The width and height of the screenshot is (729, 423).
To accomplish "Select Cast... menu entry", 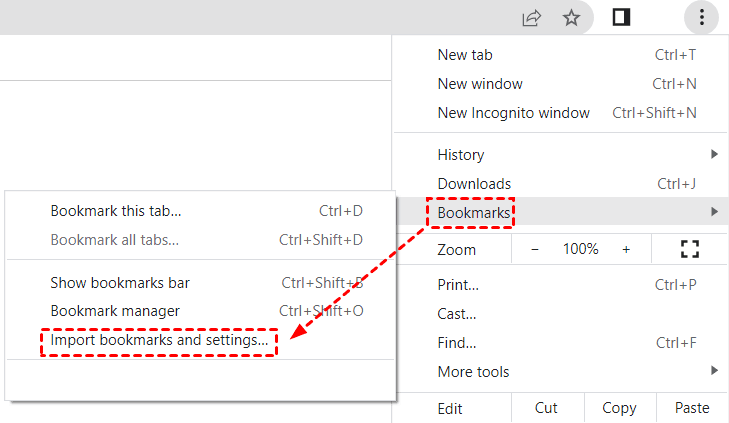I will 561,314.
